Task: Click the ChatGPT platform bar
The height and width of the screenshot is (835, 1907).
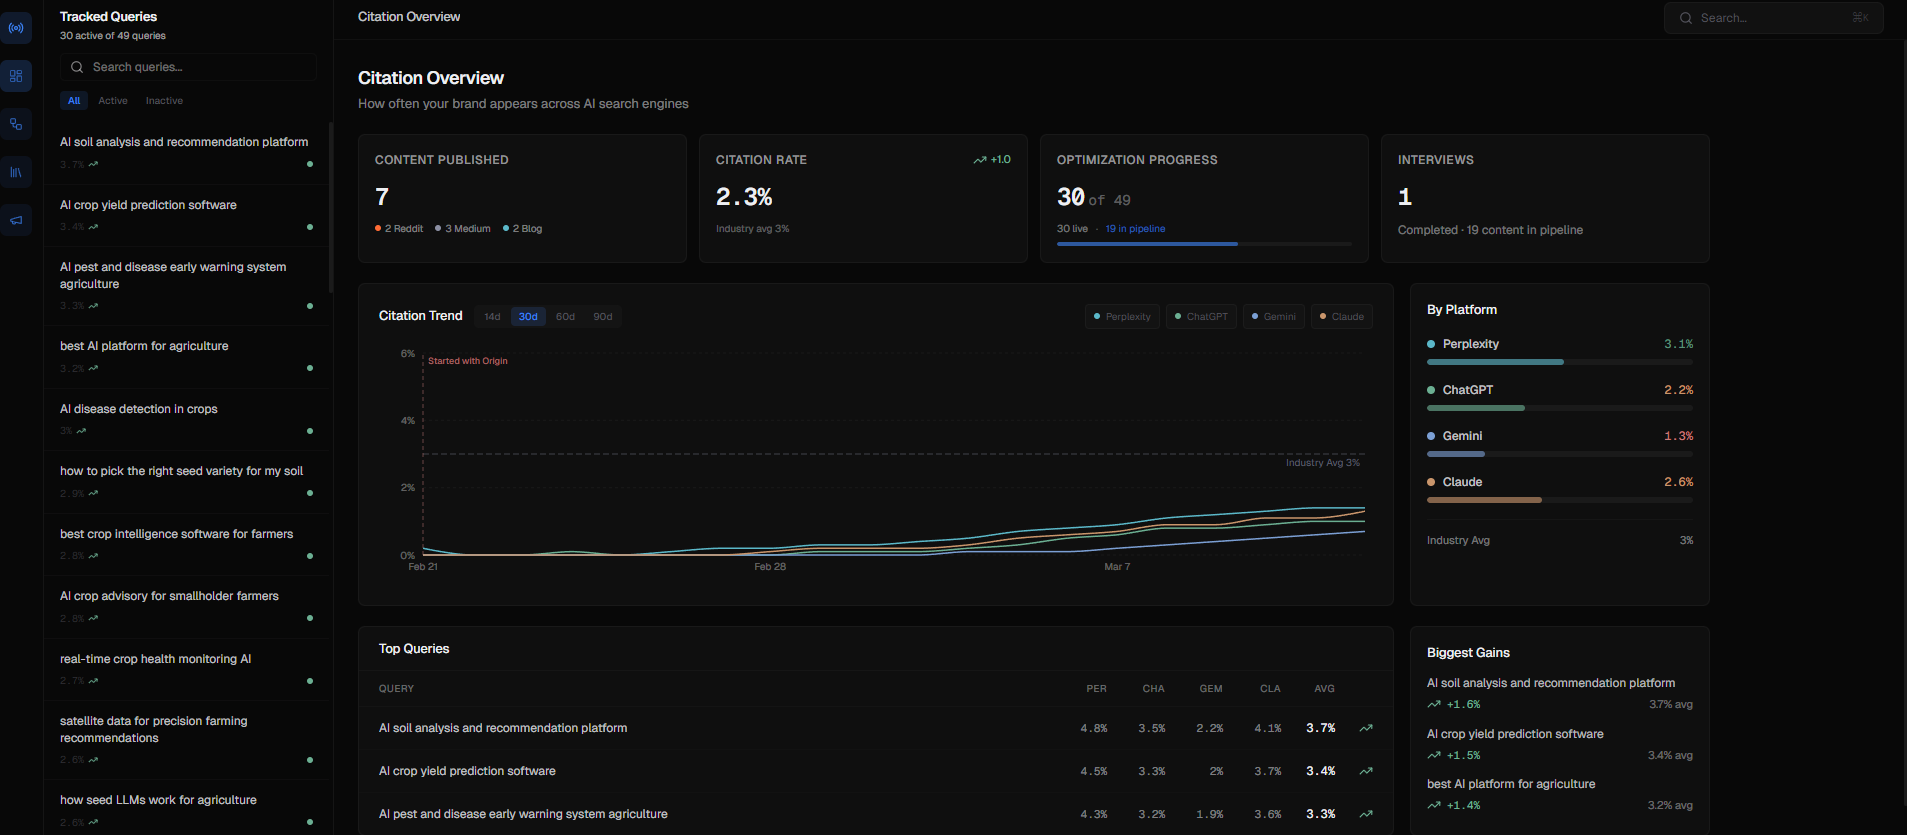Action: click(x=1560, y=408)
